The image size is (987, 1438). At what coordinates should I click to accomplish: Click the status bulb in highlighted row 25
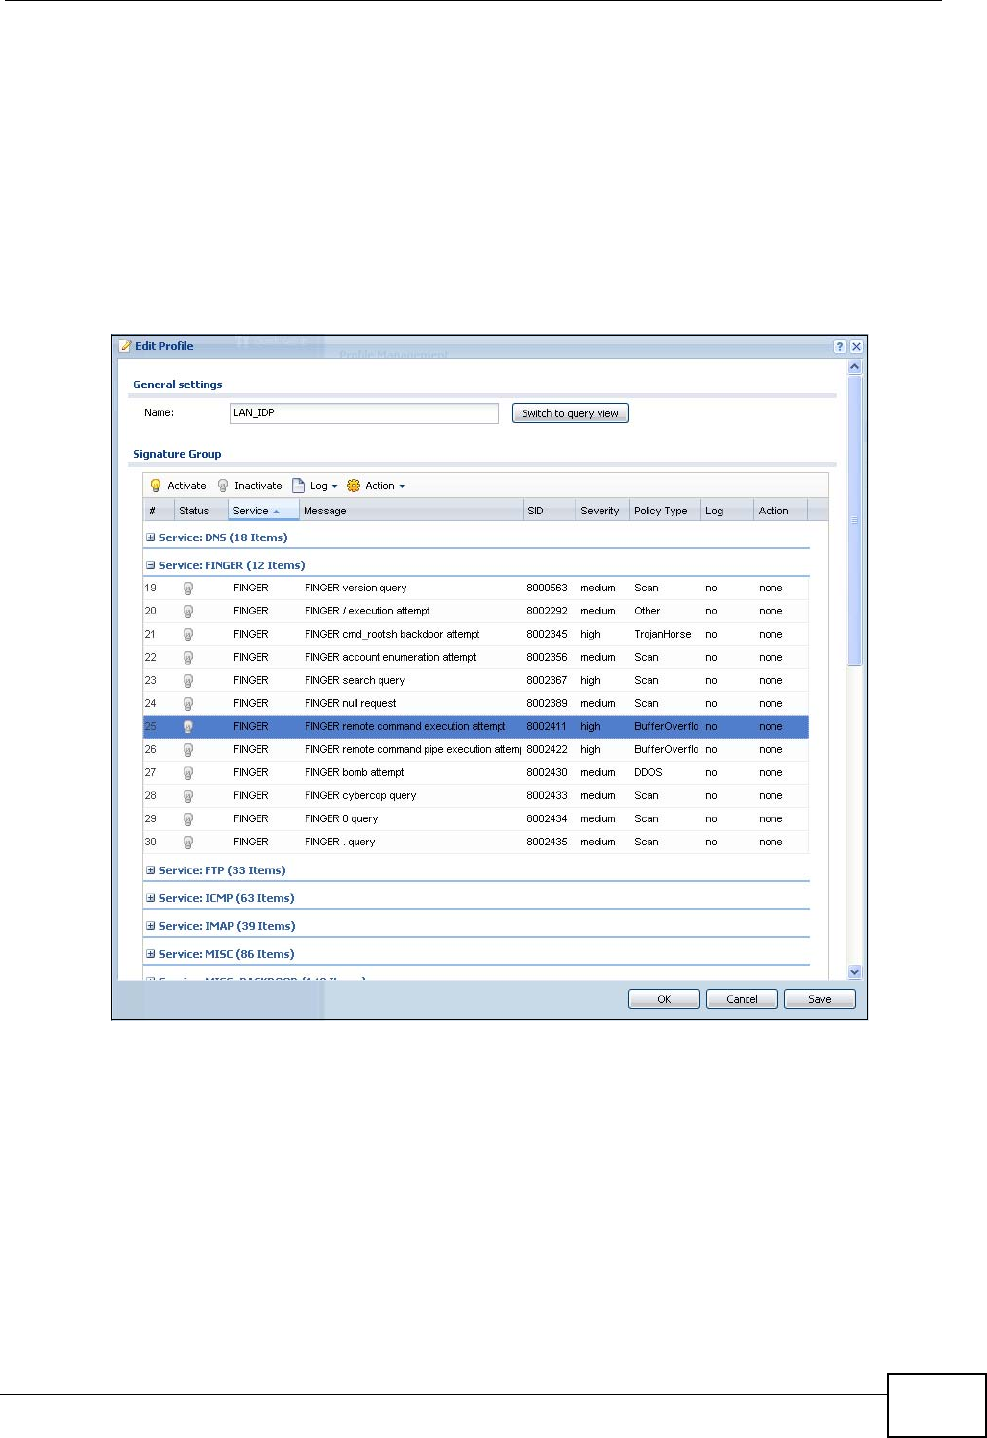pyautogui.click(x=188, y=726)
